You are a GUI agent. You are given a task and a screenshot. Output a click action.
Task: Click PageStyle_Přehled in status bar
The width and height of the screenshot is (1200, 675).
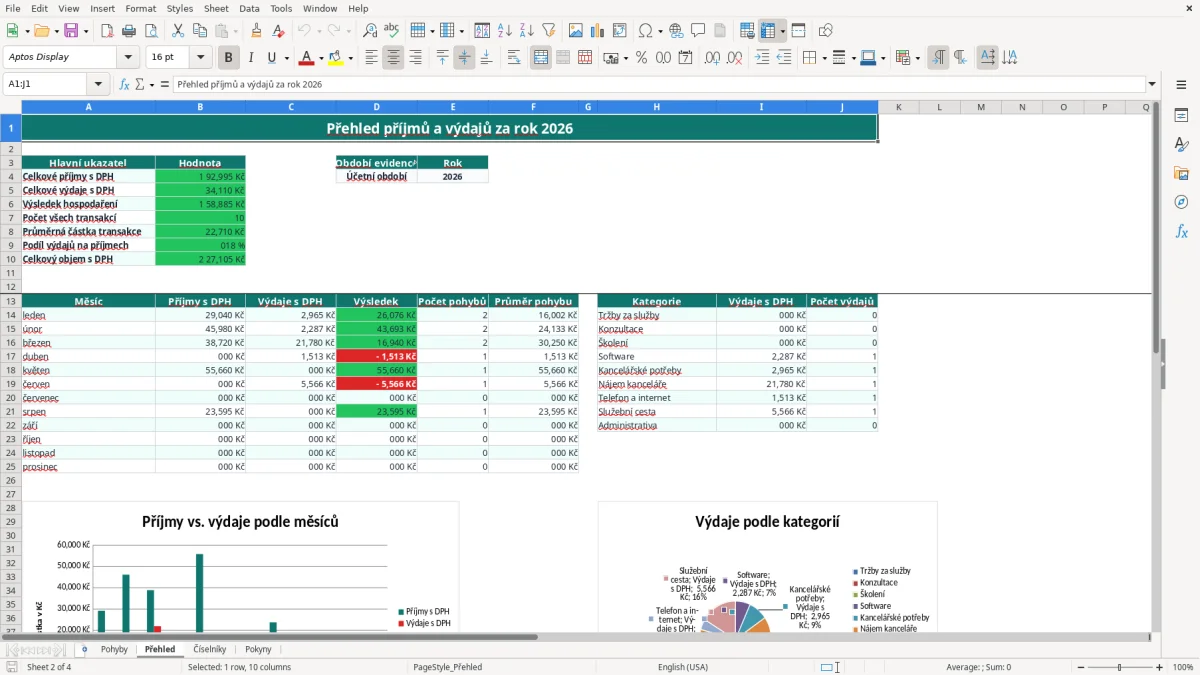(447, 667)
